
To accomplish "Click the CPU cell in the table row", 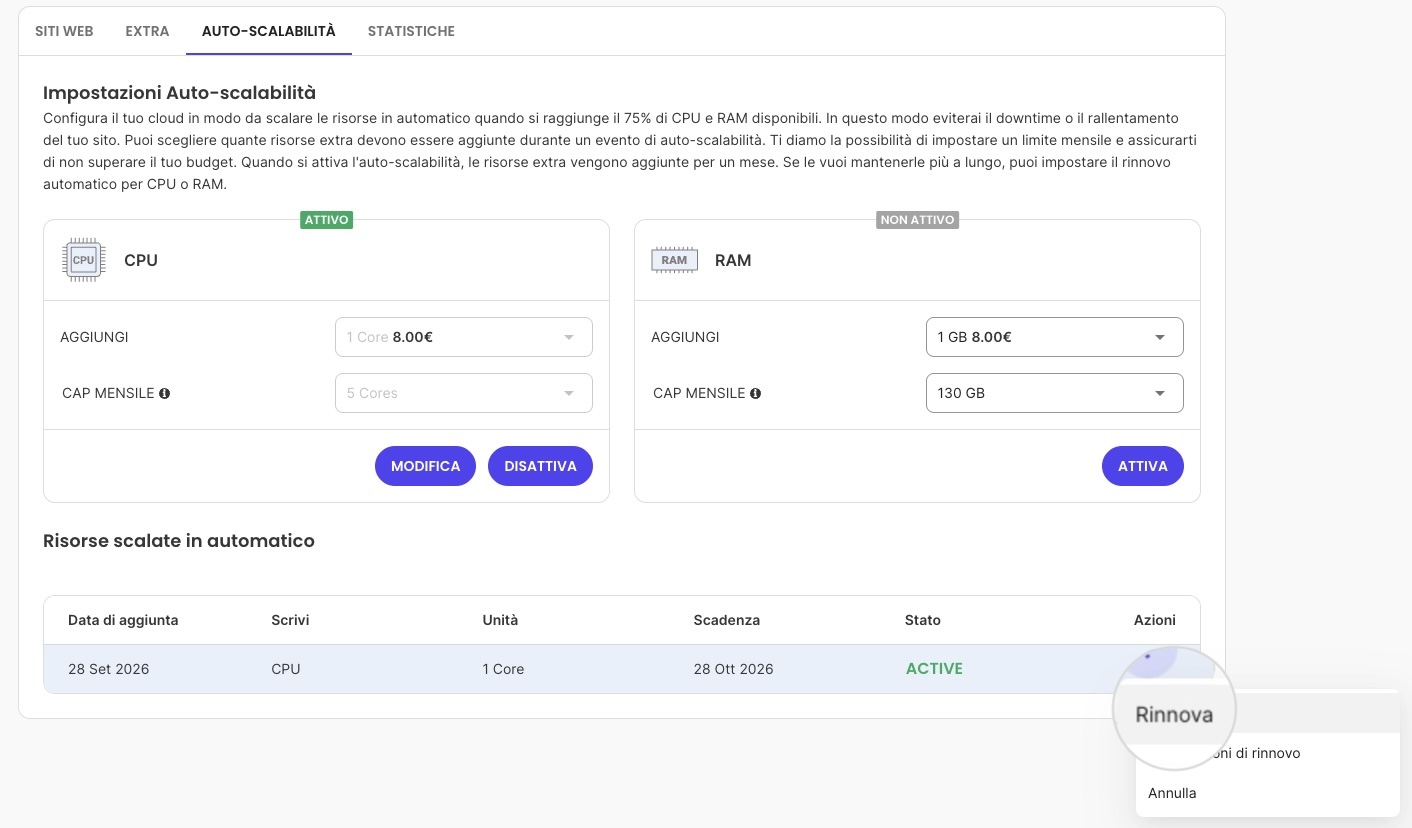I will pos(285,669).
